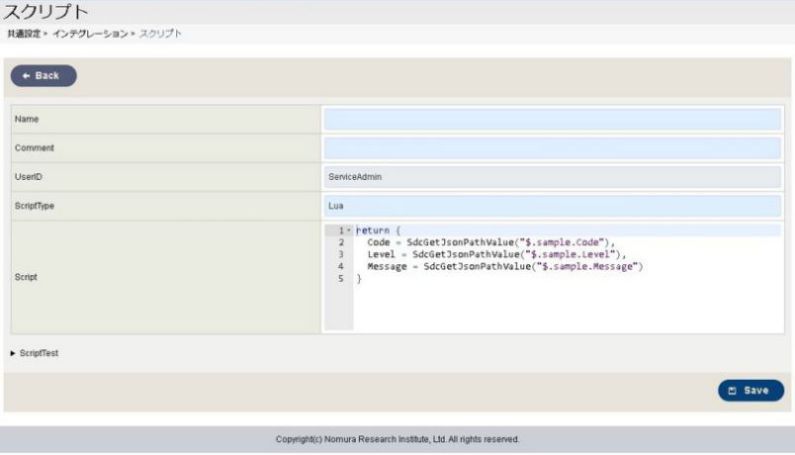Select line number 5 in the editor gutter

pyautogui.click(x=341, y=278)
